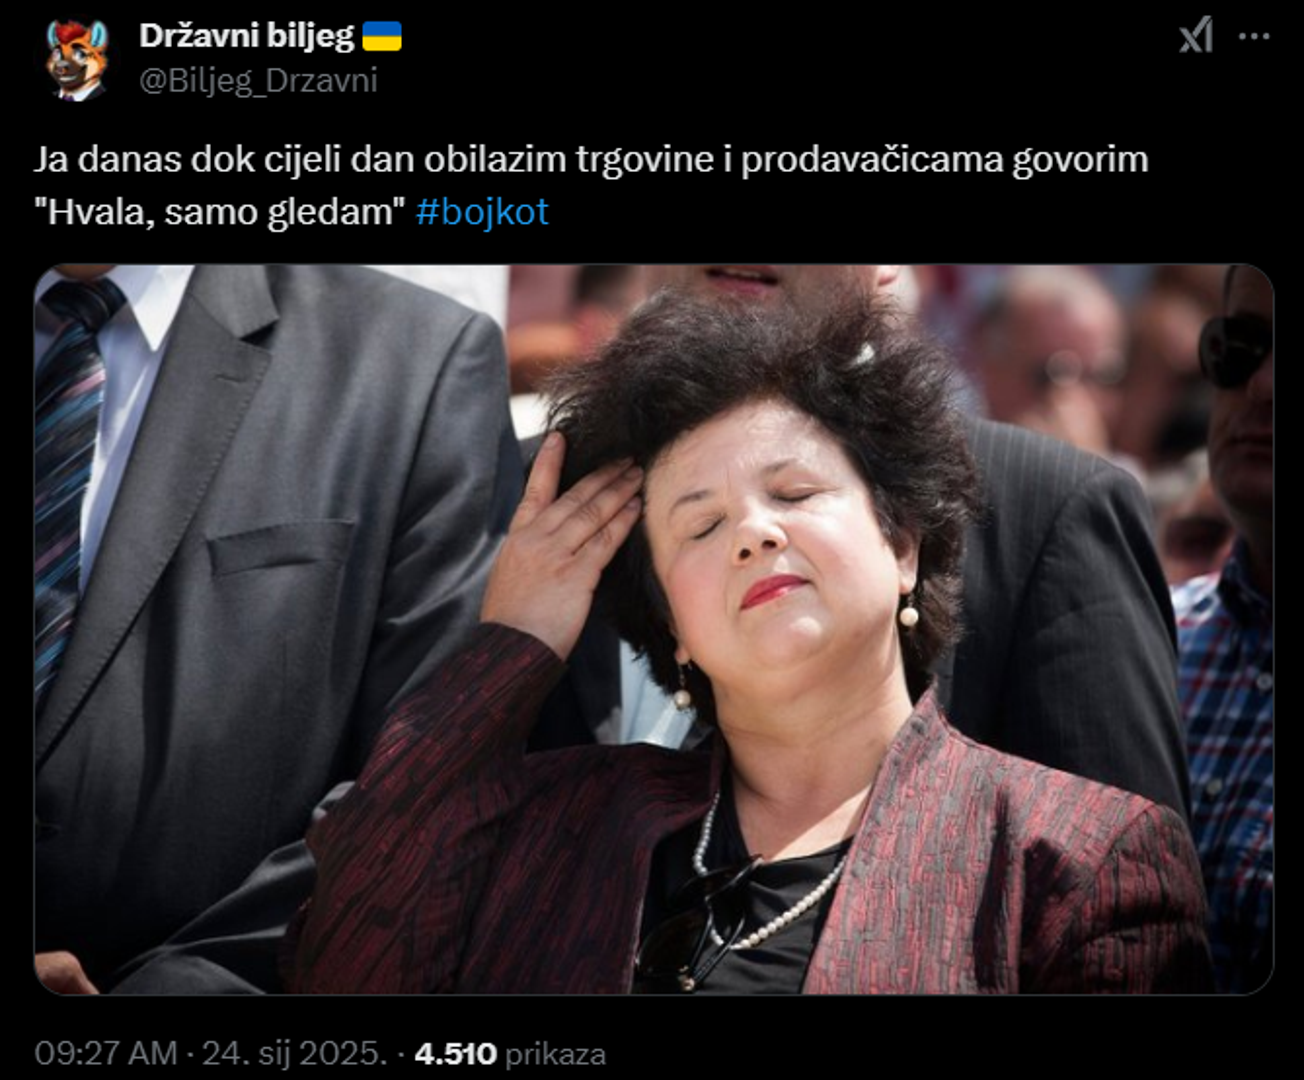This screenshot has width=1304, height=1080.
Task: Open the three-dot more options menu
Action: (1254, 37)
